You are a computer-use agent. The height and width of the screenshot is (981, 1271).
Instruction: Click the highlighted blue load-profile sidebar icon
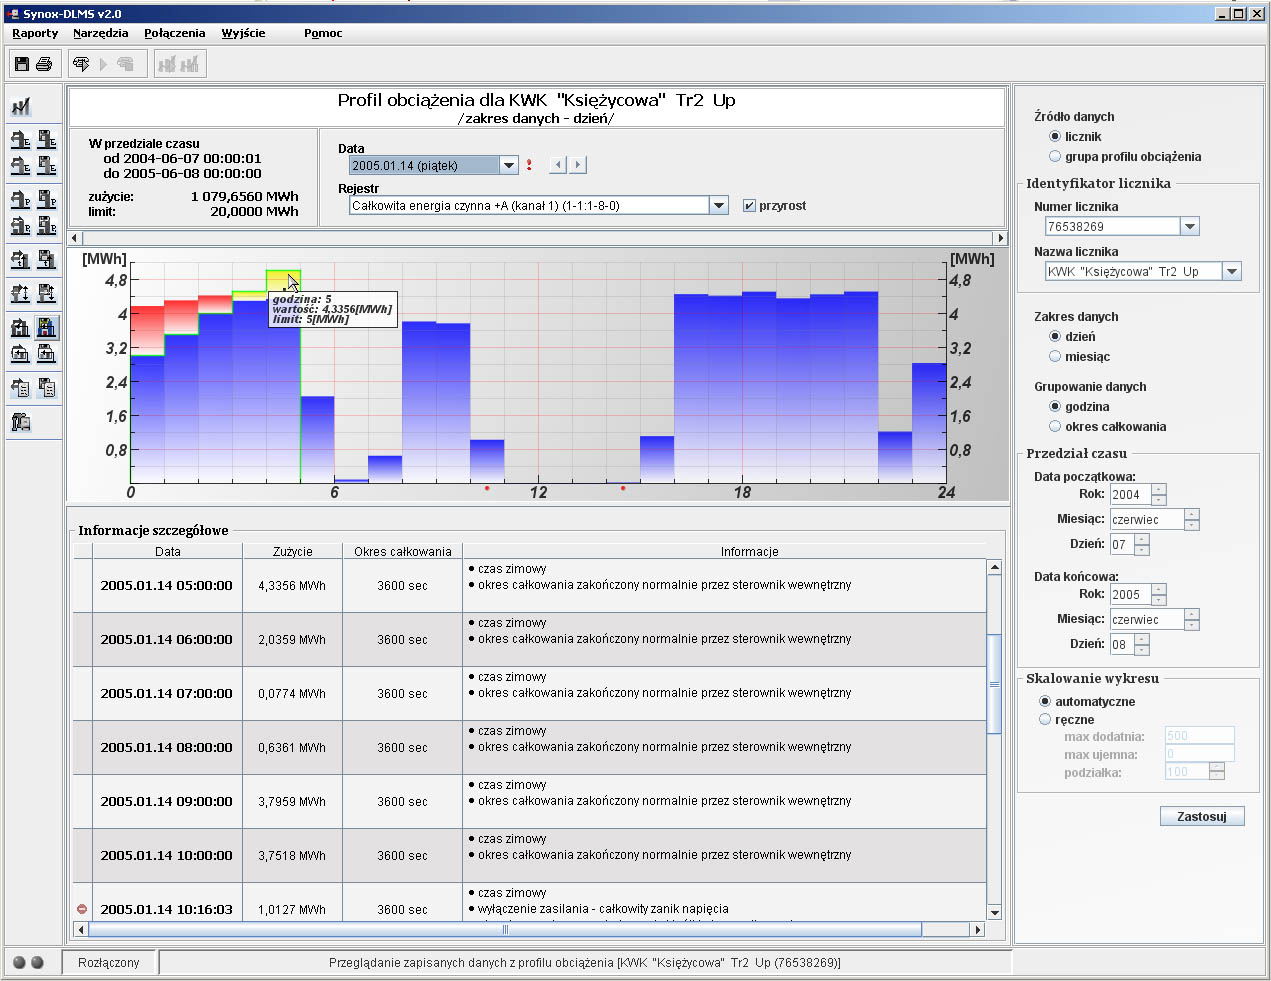point(46,327)
